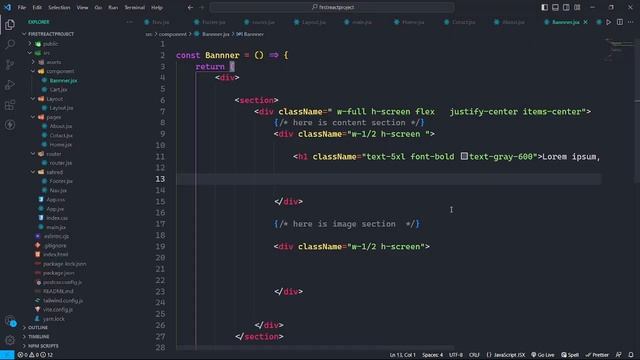Open the View menu
Viewport: 640px width, 360px height.
coord(82,7)
